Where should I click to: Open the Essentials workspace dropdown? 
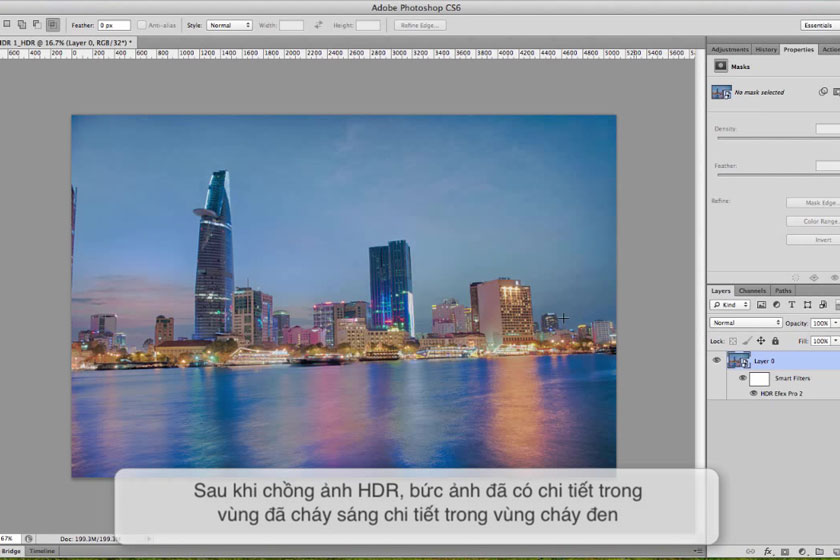pos(820,25)
